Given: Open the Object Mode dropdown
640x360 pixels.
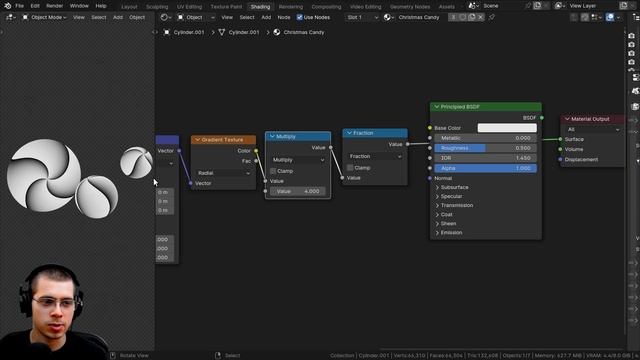Looking at the screenshot, I should tap(44, 17).
